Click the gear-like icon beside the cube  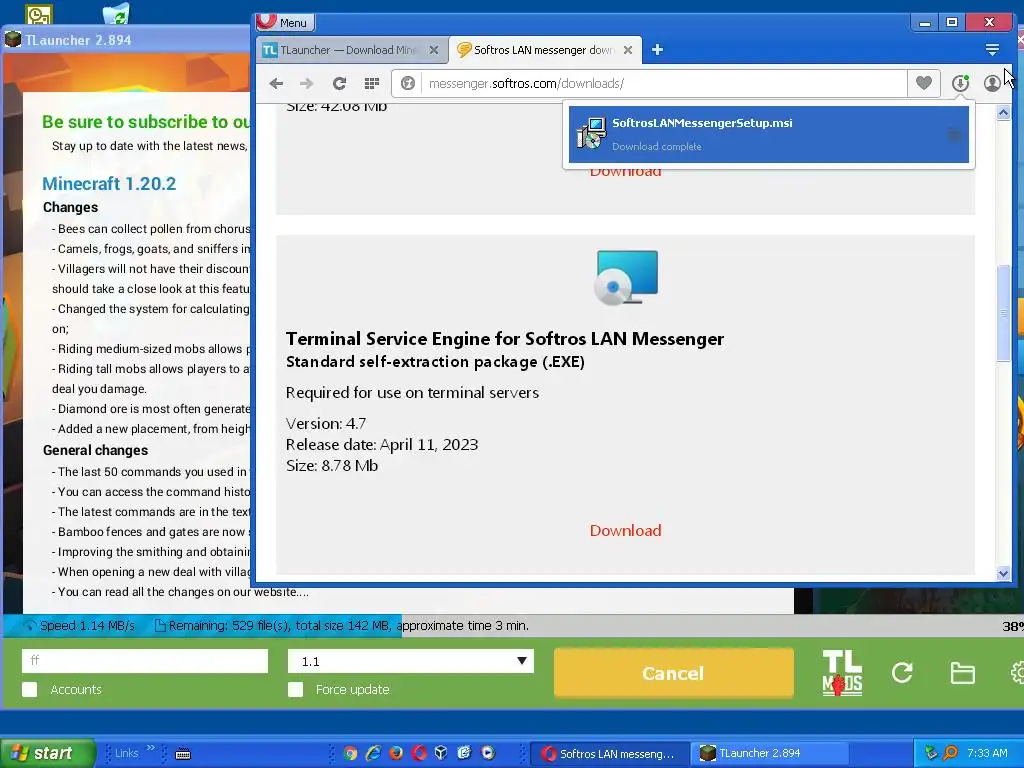tap(464, 753)
